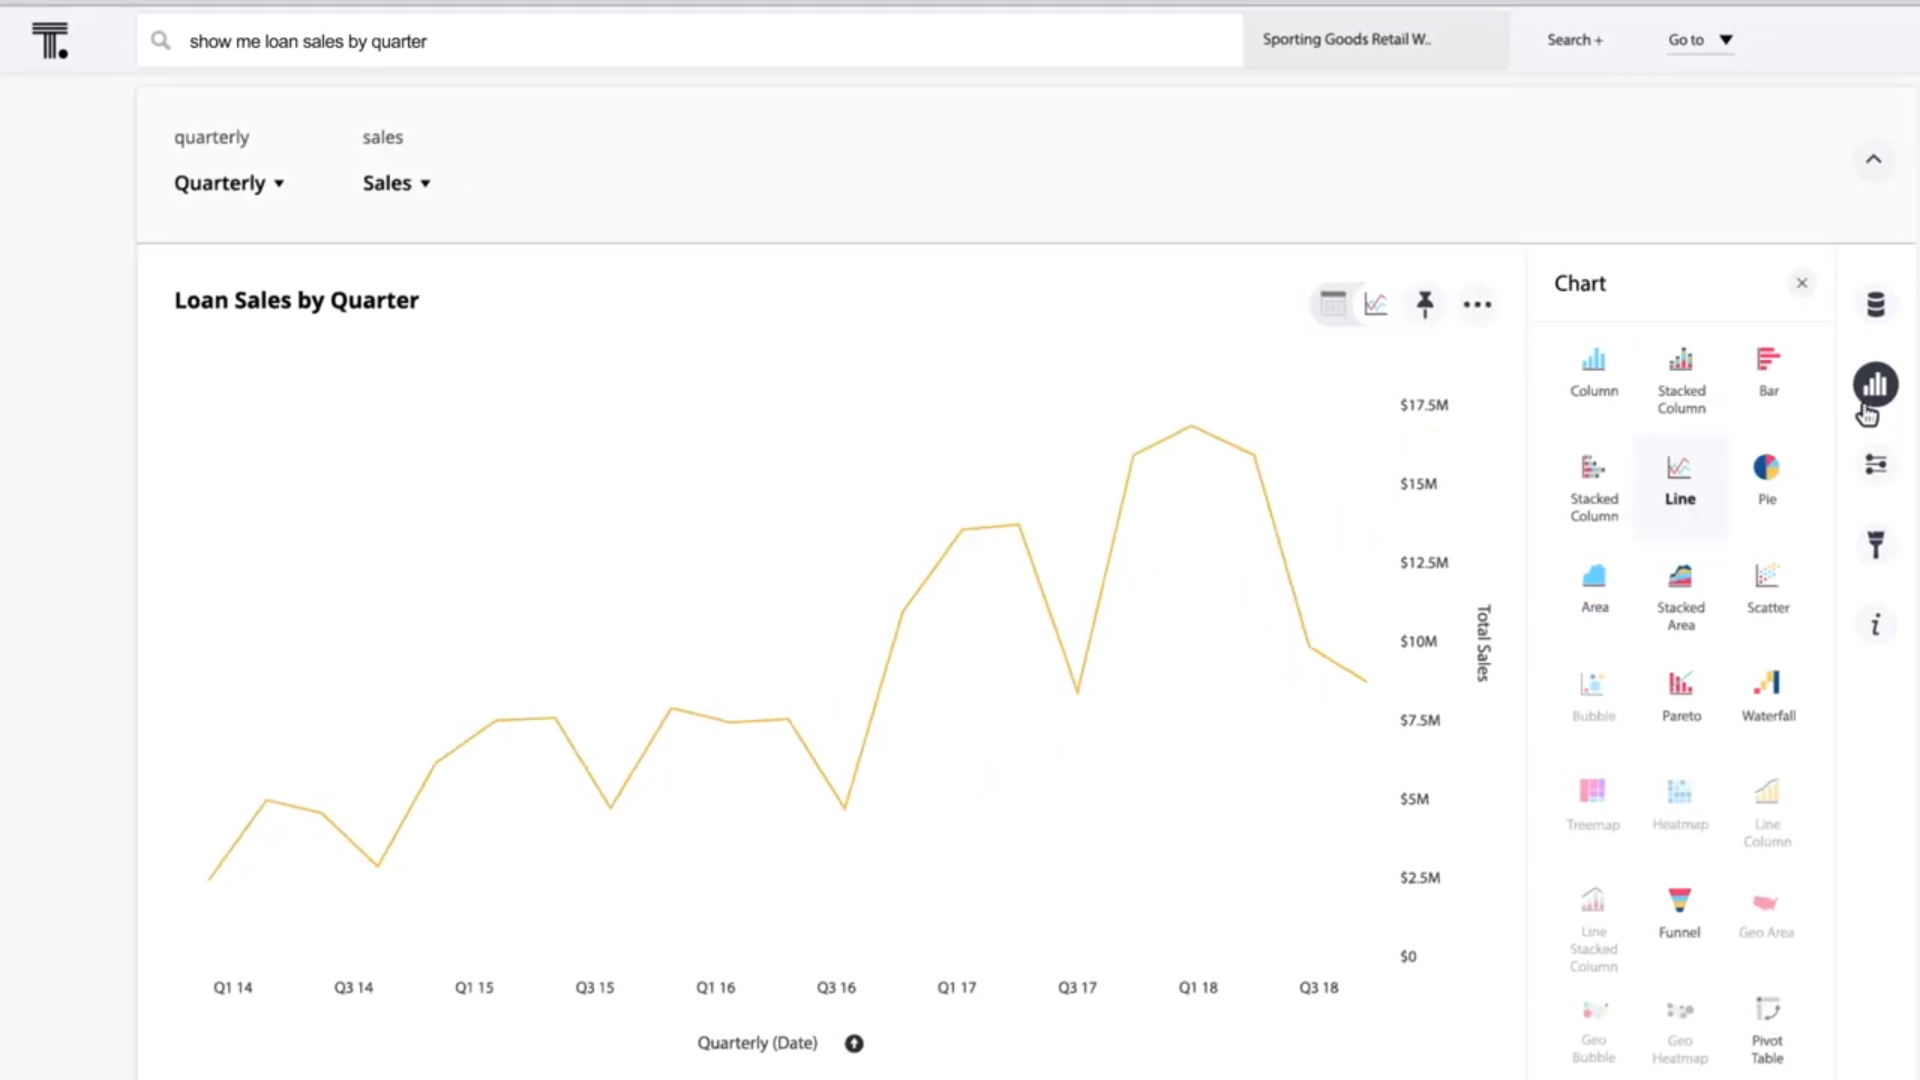Open the three-dot more options button

click(1477, 304)
